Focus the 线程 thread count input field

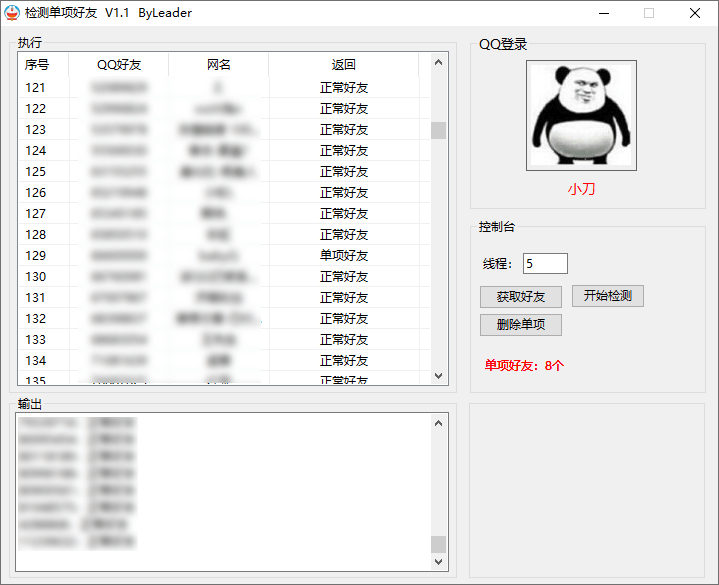[545, 264]
